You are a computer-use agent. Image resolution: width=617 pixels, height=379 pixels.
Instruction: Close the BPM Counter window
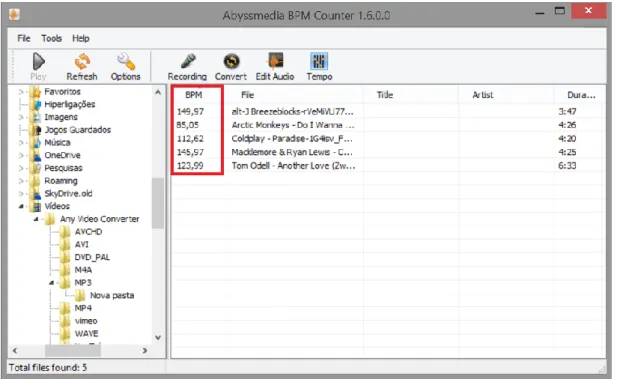pos(588,11)
